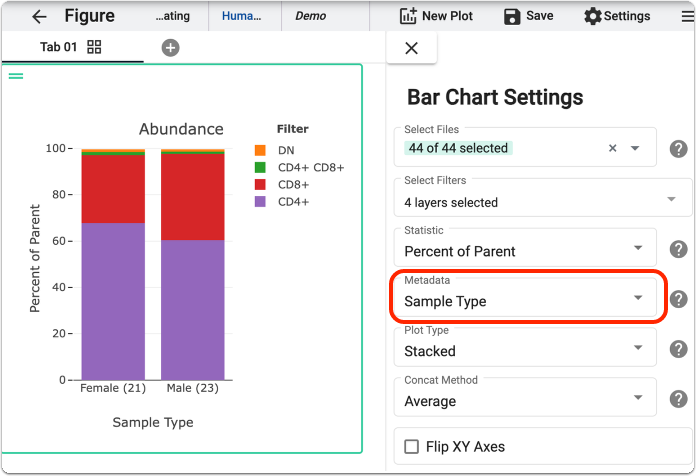Click the Female (21) axis label
The height and width of the screenshot is (476, 696).
113,388
